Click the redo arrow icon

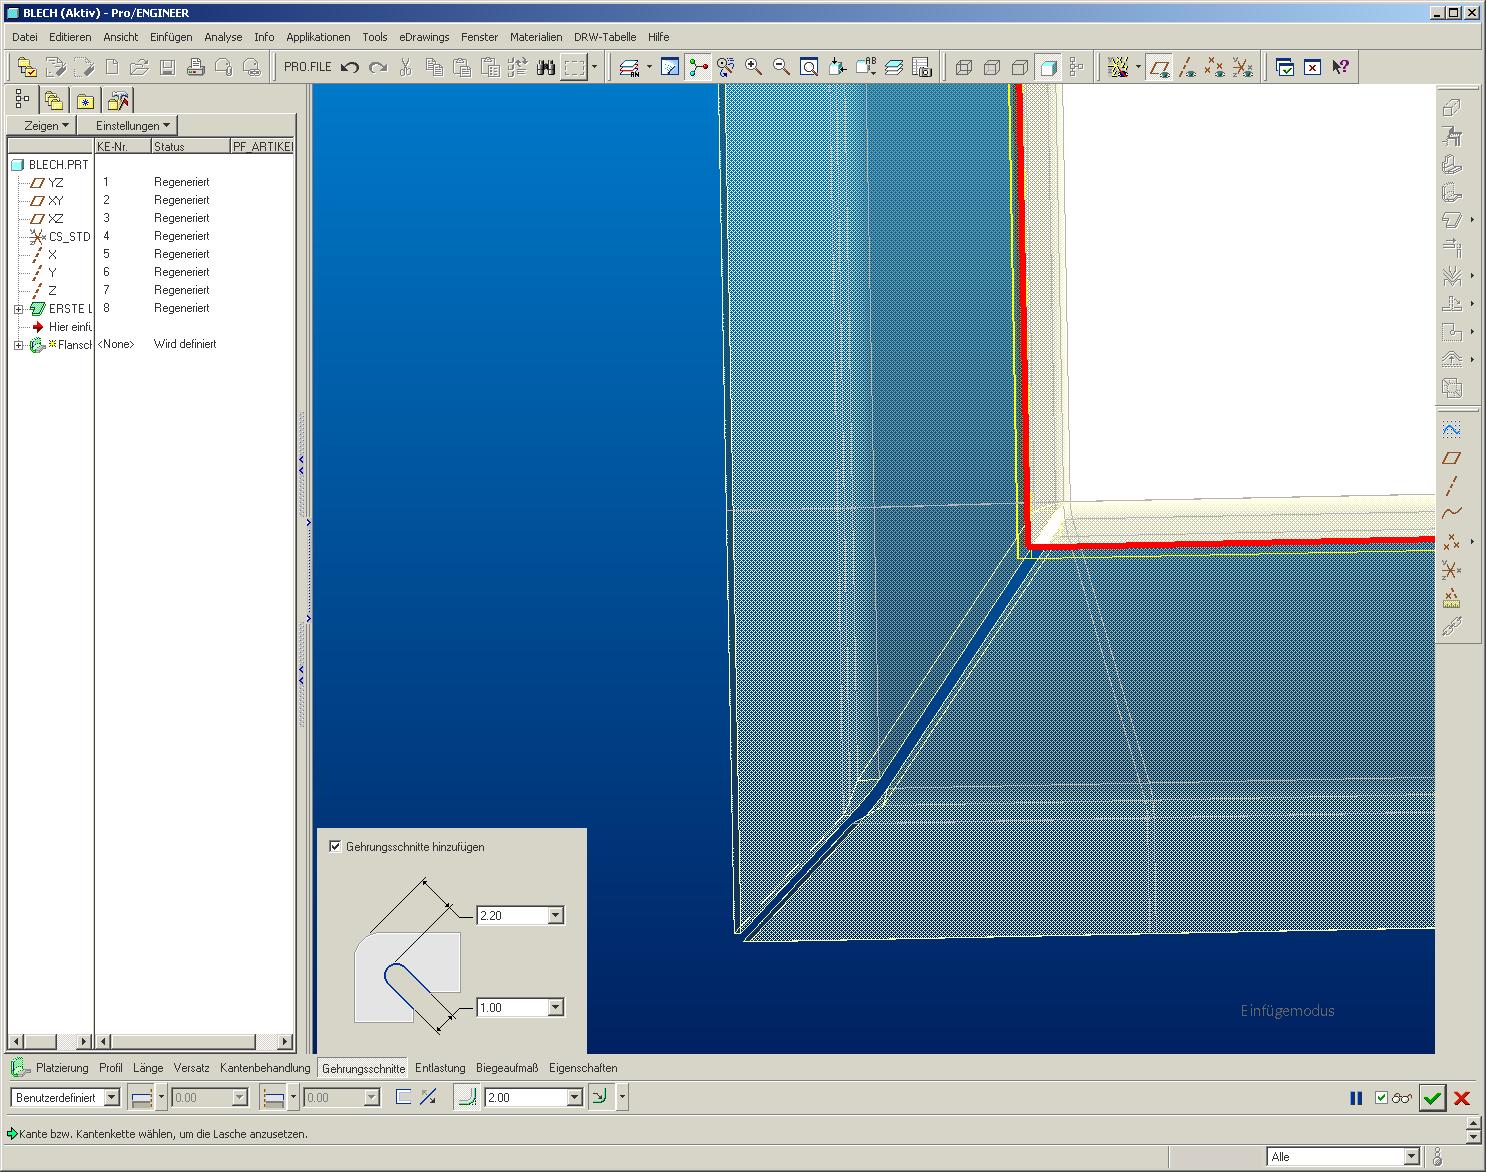coord(378,67)
